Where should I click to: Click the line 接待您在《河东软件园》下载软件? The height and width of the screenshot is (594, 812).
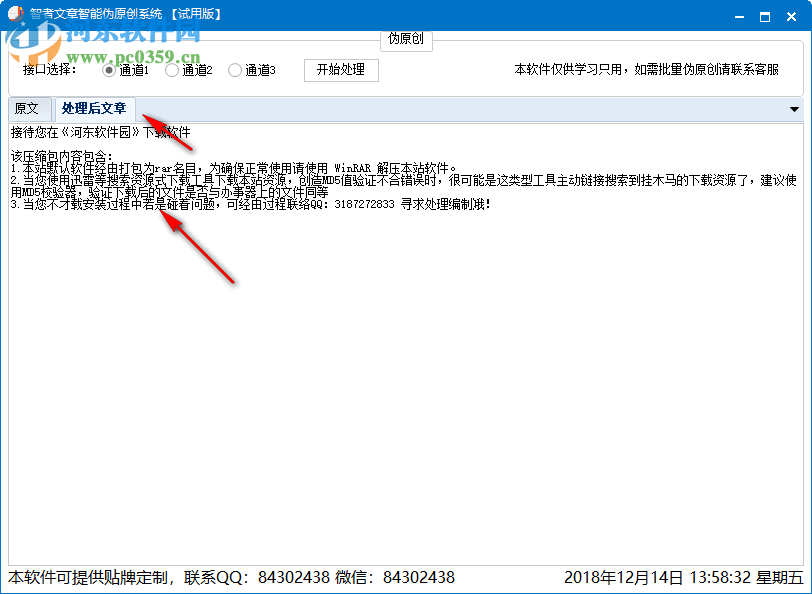click(x=100, y=133)
